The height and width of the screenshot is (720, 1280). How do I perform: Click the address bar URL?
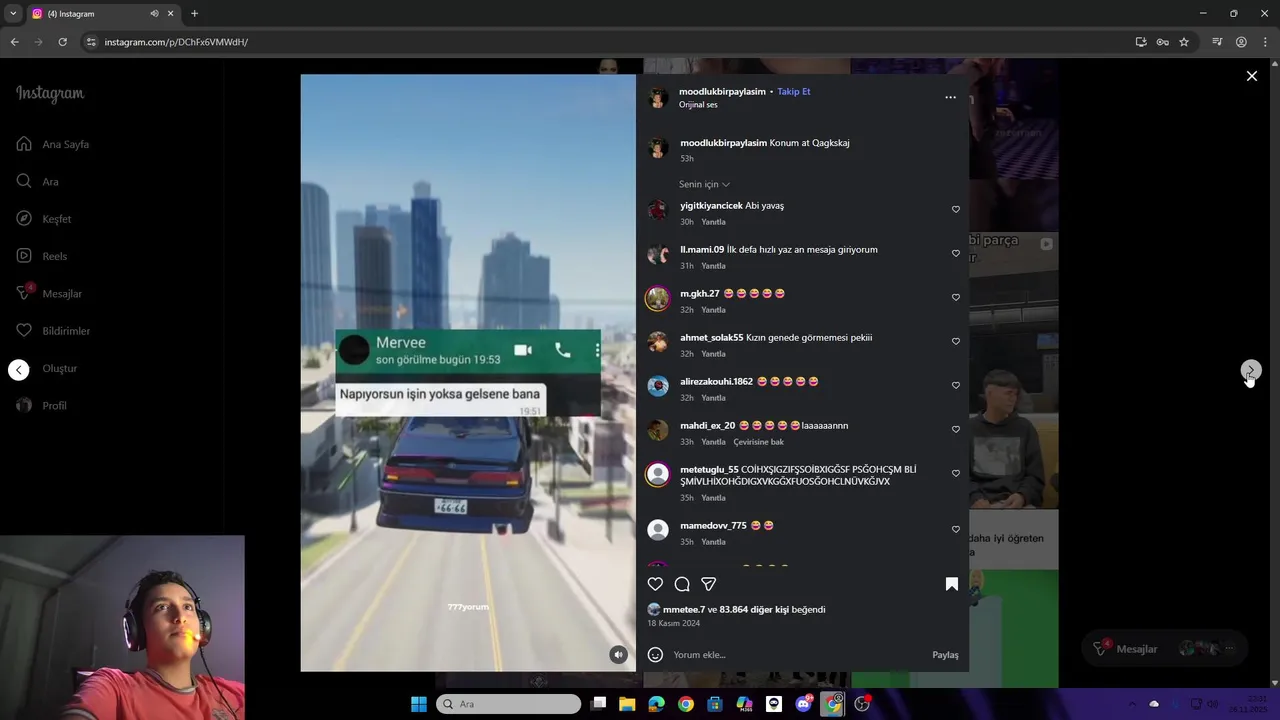coord(176,42)
